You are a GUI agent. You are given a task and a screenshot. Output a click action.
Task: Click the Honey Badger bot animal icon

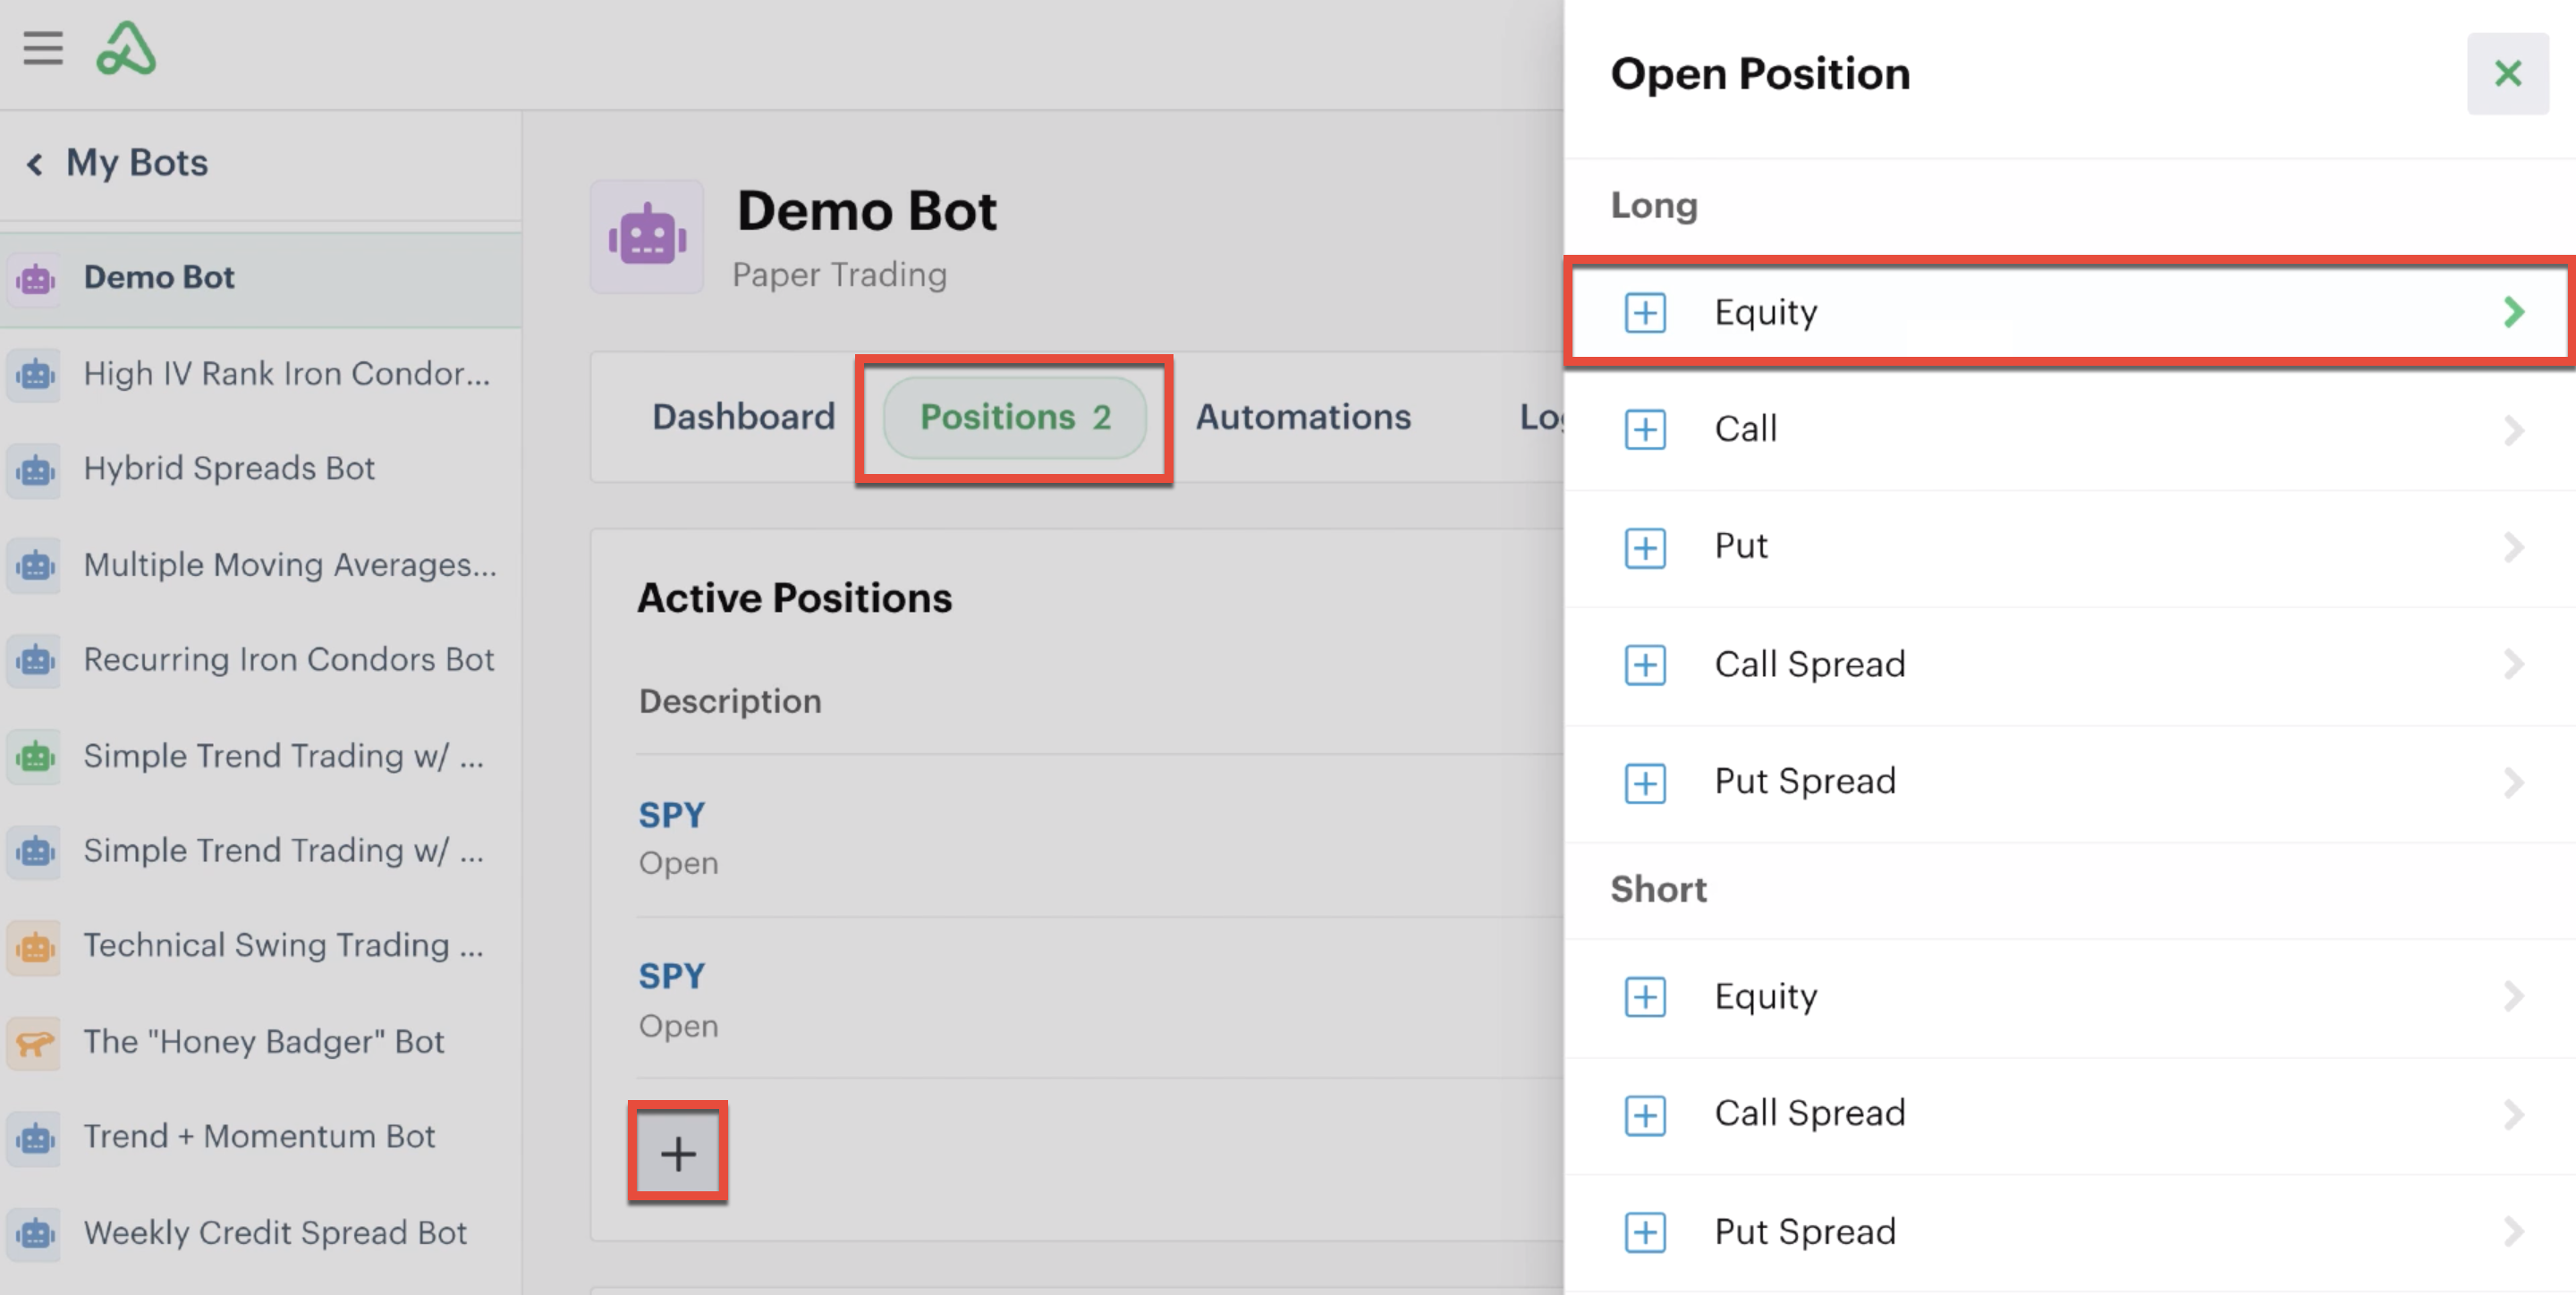[x=36, y=1043]
